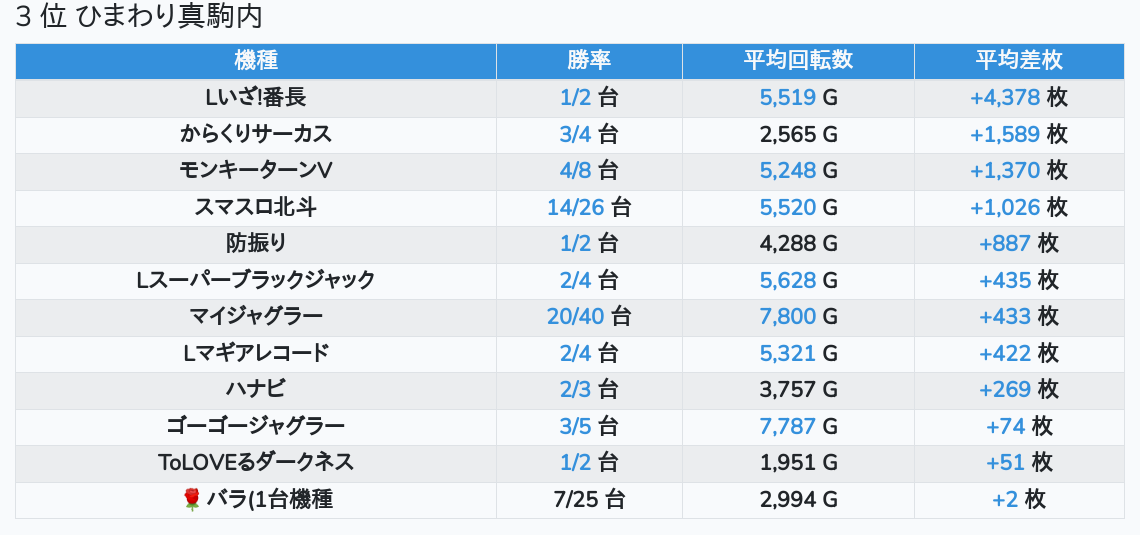Select the Lマギアレコード row name
The image size is (1140, 535).
click(x=256, y=353)
